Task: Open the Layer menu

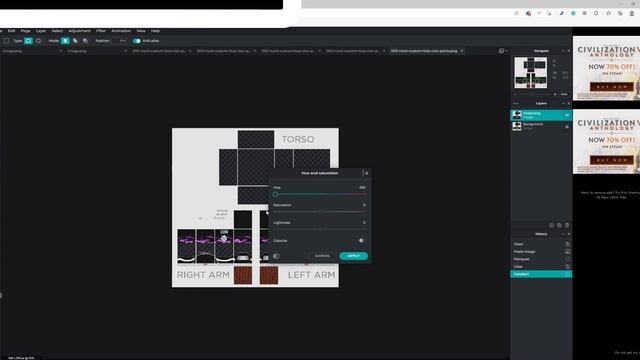Action: point(41,31)
